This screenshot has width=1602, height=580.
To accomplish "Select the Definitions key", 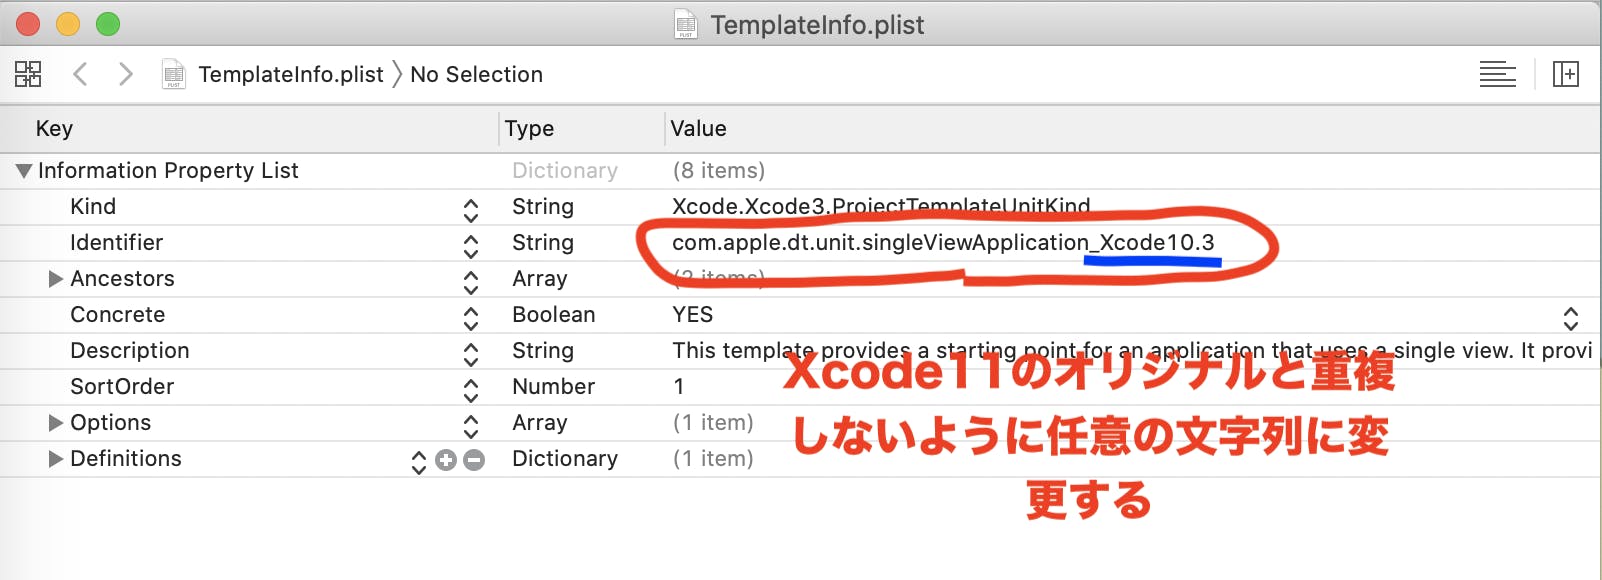I will tap(126, 459).
